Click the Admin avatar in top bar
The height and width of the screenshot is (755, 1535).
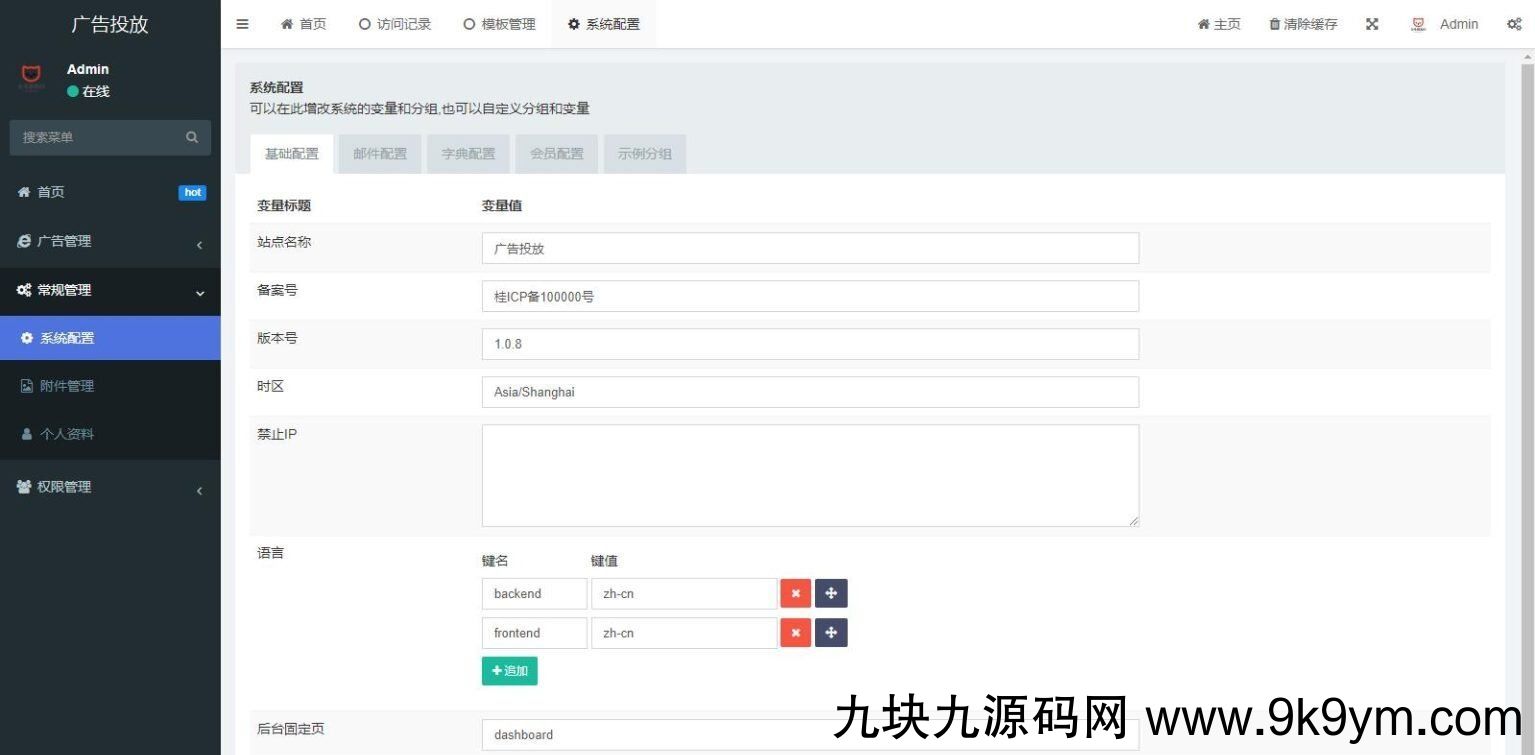click(1418, 24)
